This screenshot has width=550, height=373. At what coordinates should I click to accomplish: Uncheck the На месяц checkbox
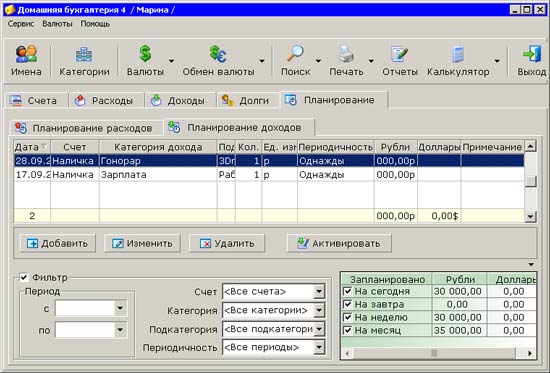click(347, 330)
